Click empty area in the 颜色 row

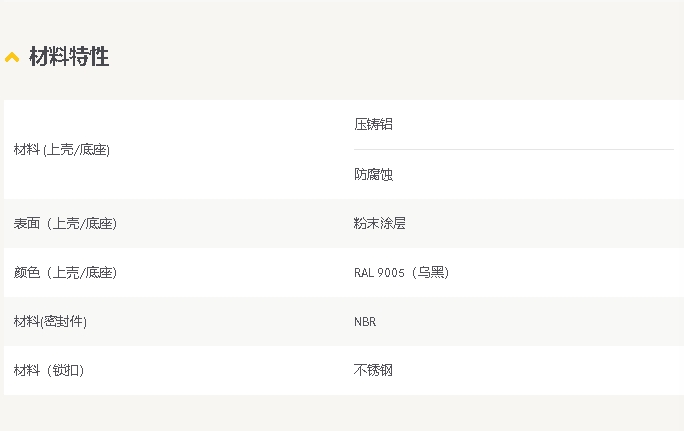[x=567, y=273]
